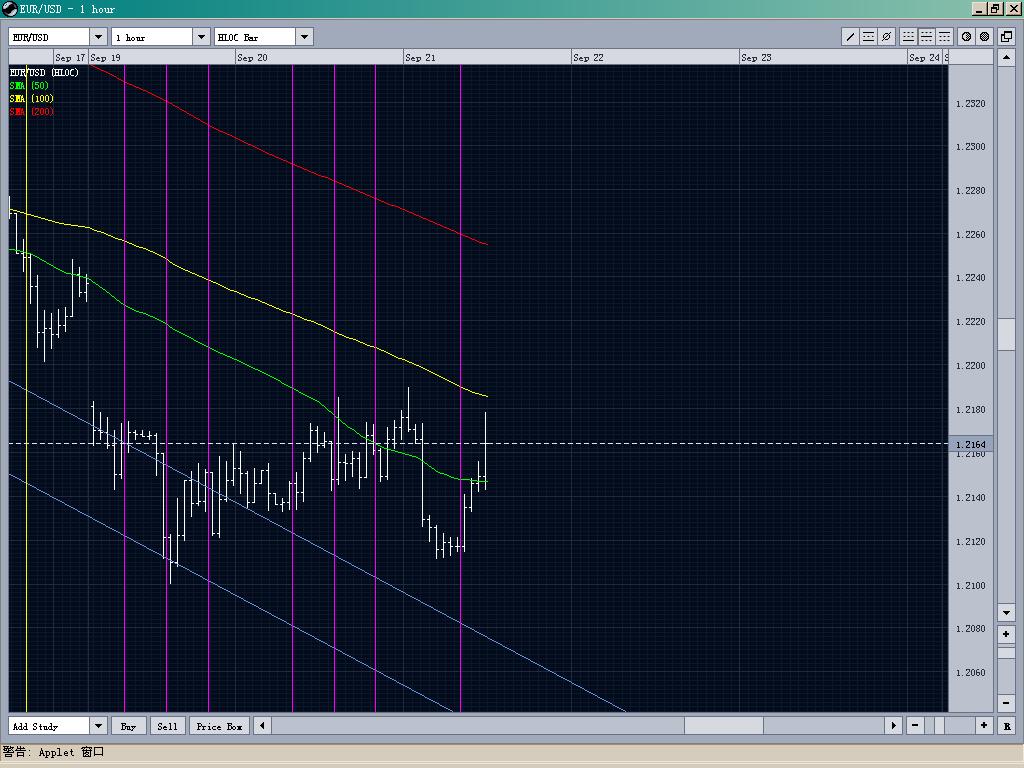The height and width of the screenshot is (768, 1024).
Task: Click the double dashed lines toolbar icon
Action: click(x=926, y=36)
